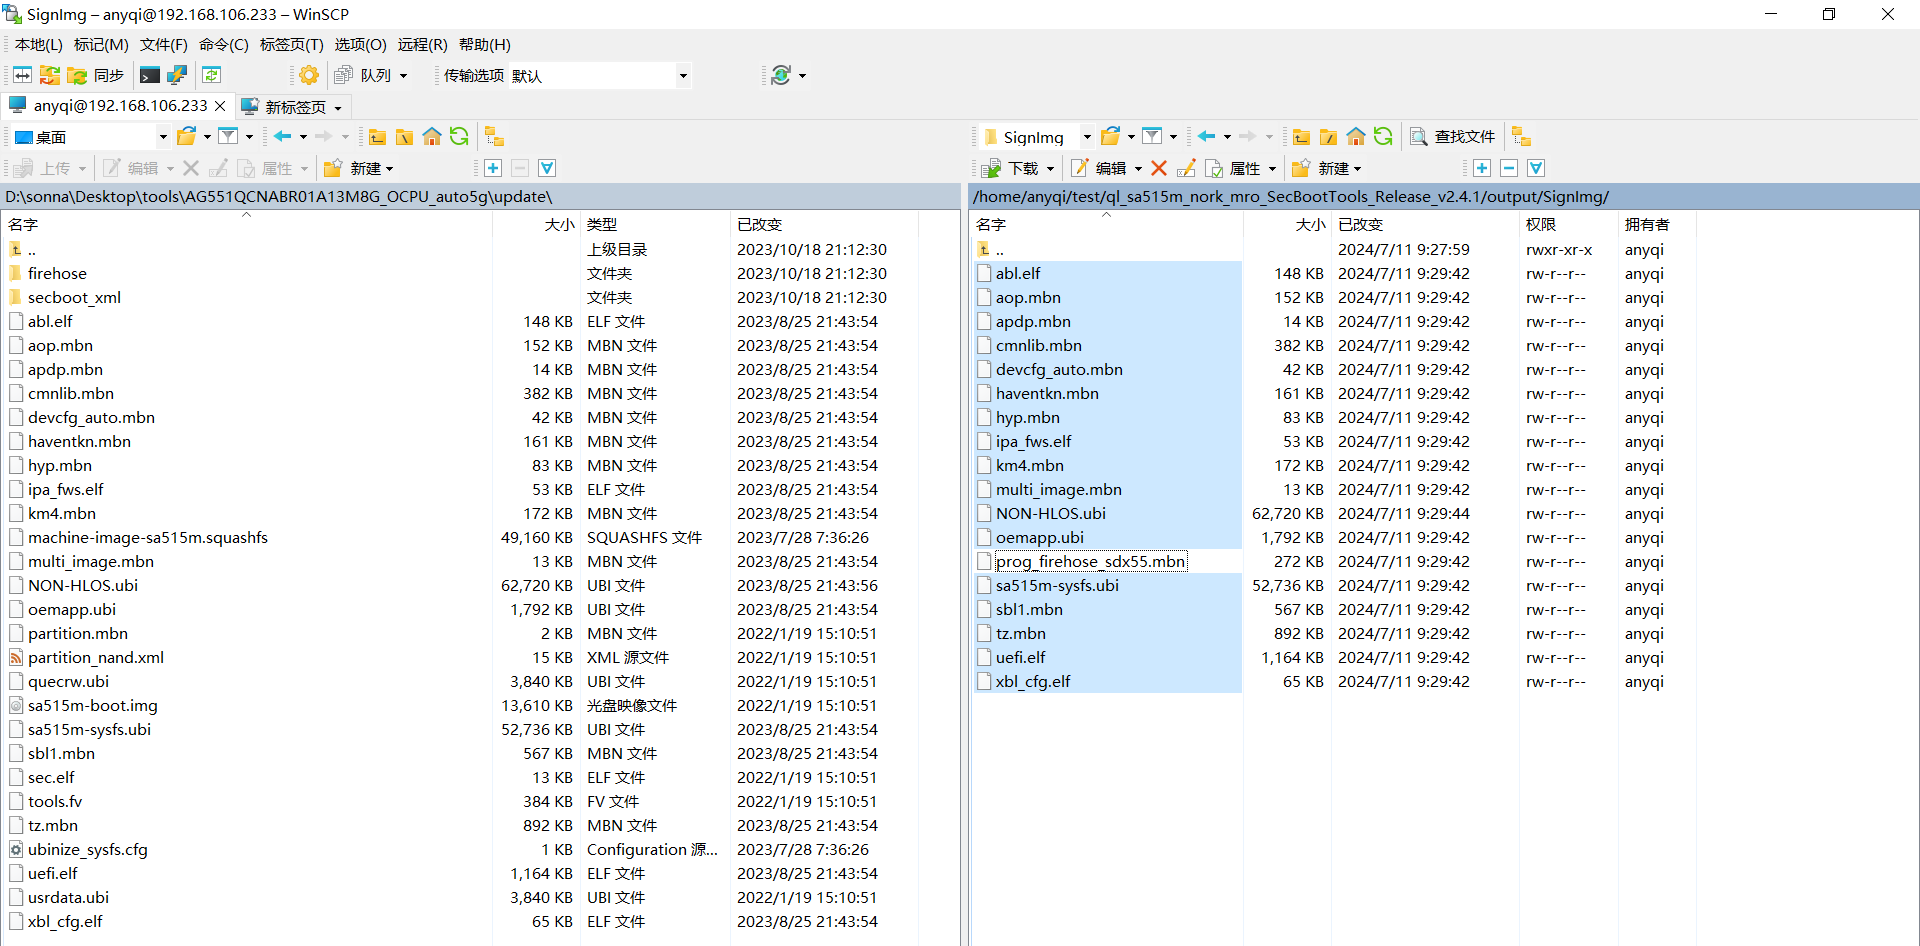
Task: Go to home directory in remote panel
Action: [x=1356, y=137]
